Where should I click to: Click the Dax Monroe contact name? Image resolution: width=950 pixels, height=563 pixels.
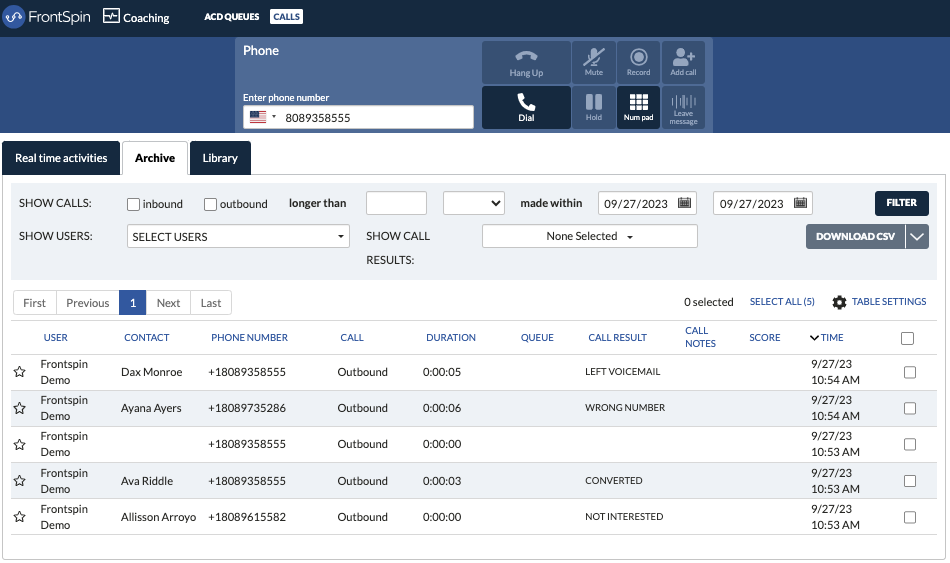pyautogui.click(x=151, y=372)
